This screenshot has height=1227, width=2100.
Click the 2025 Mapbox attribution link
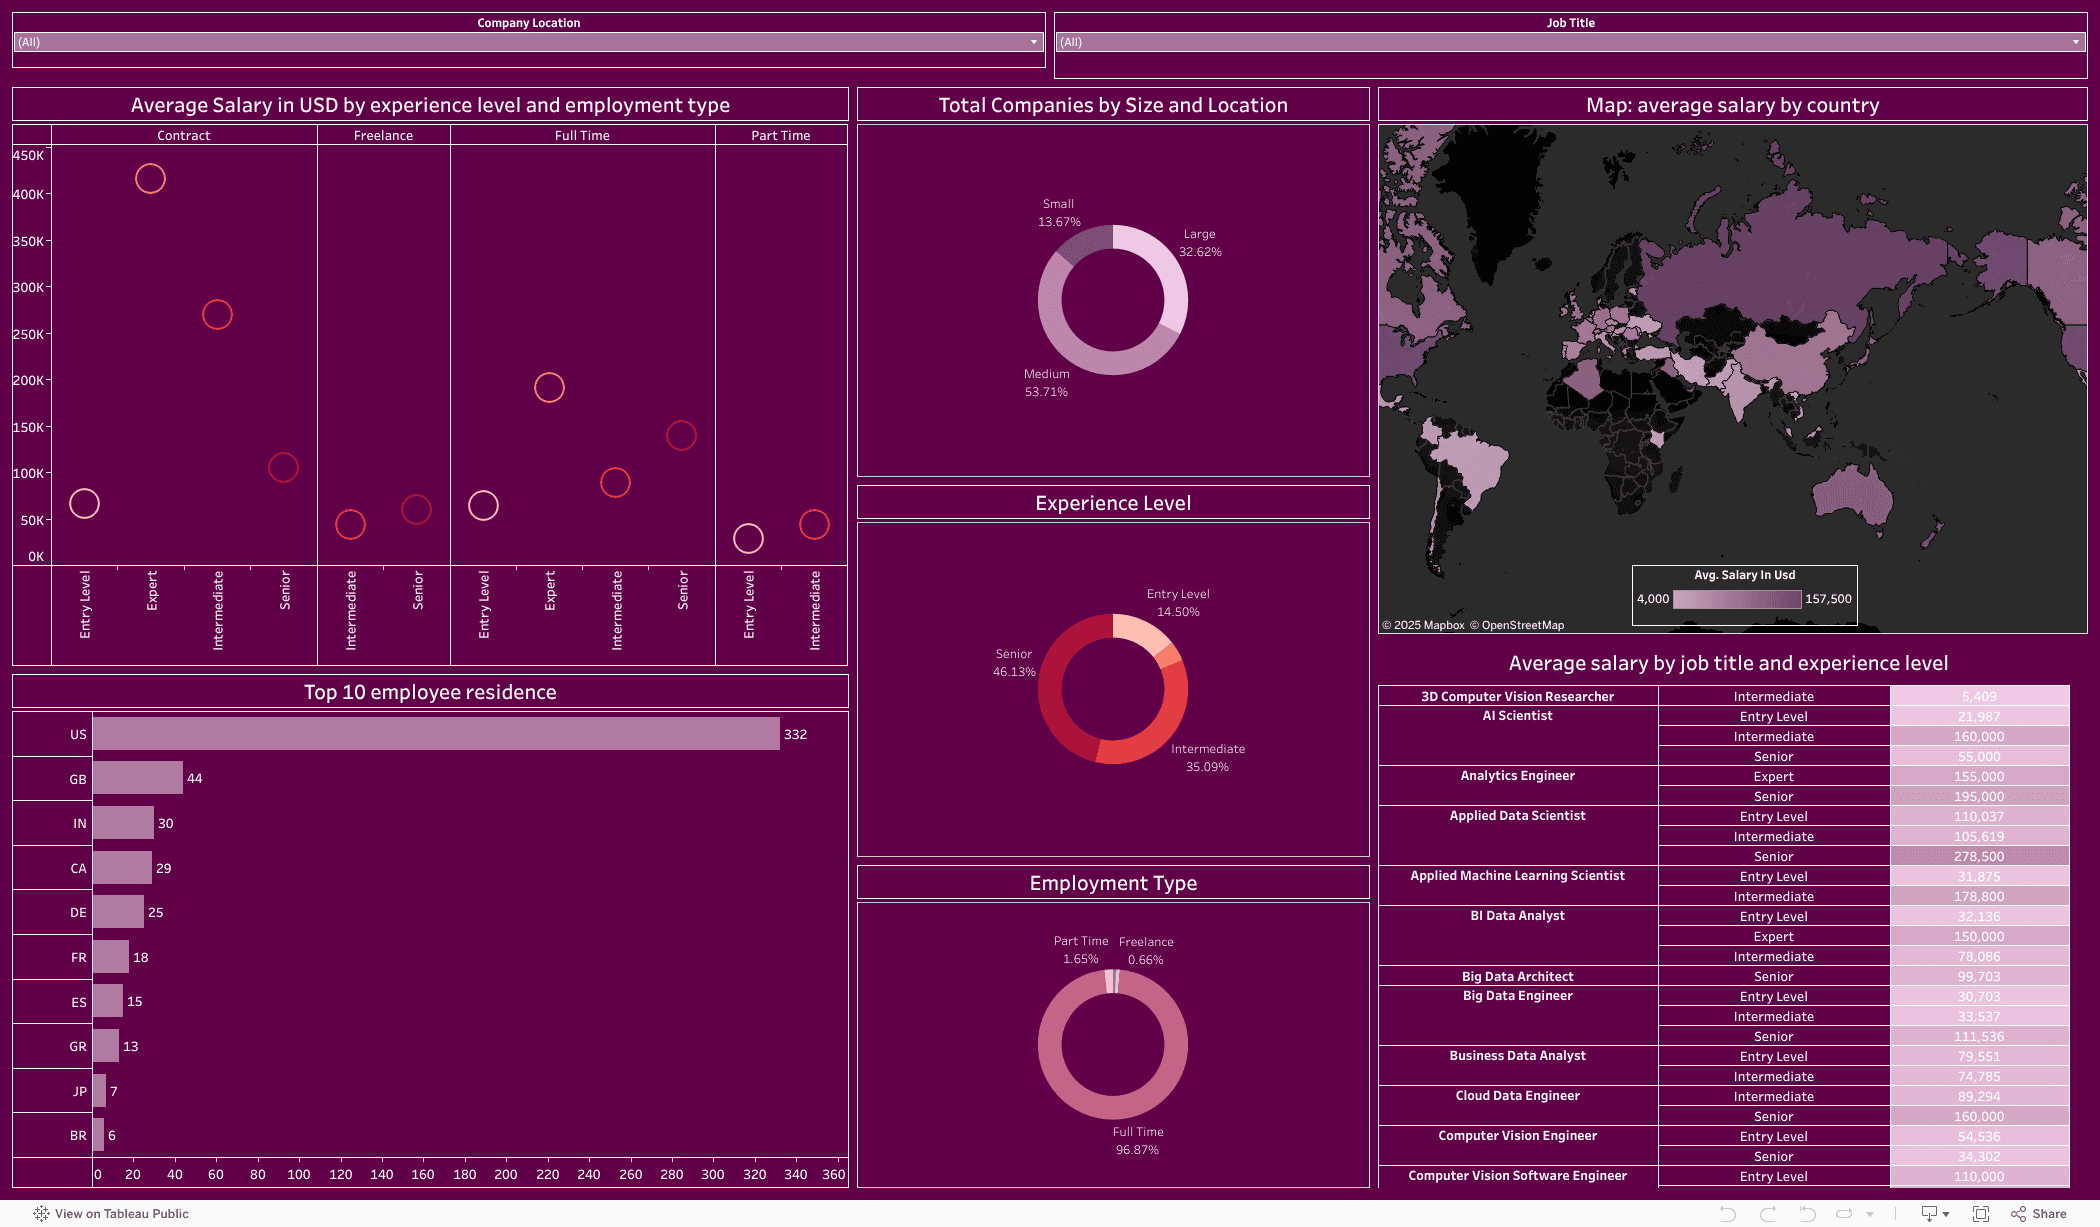(1424, 624)
